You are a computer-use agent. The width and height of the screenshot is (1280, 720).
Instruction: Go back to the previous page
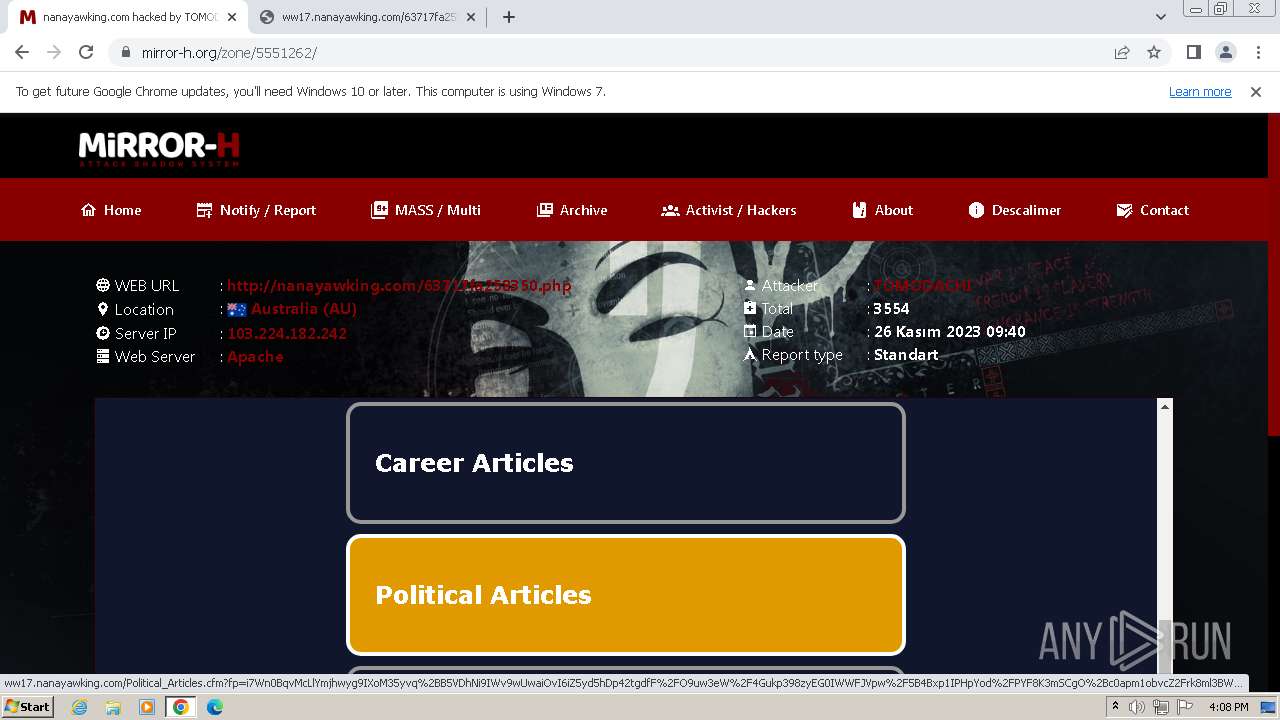(22, 52)
